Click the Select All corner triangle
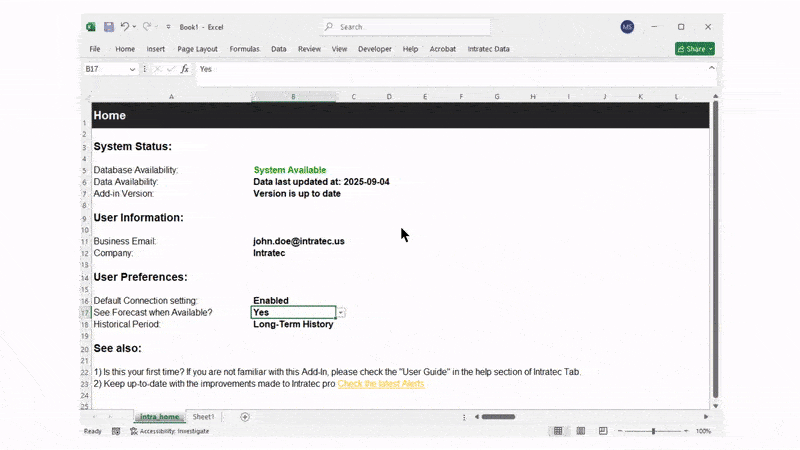 (x=87, y=97)
